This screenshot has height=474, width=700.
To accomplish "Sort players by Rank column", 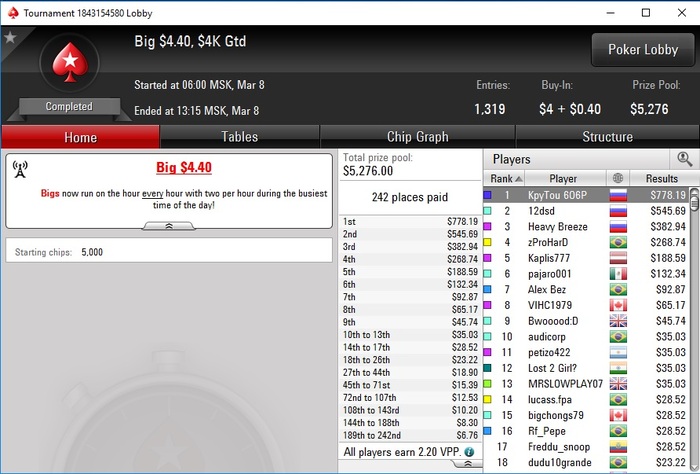I will [505, 178].
